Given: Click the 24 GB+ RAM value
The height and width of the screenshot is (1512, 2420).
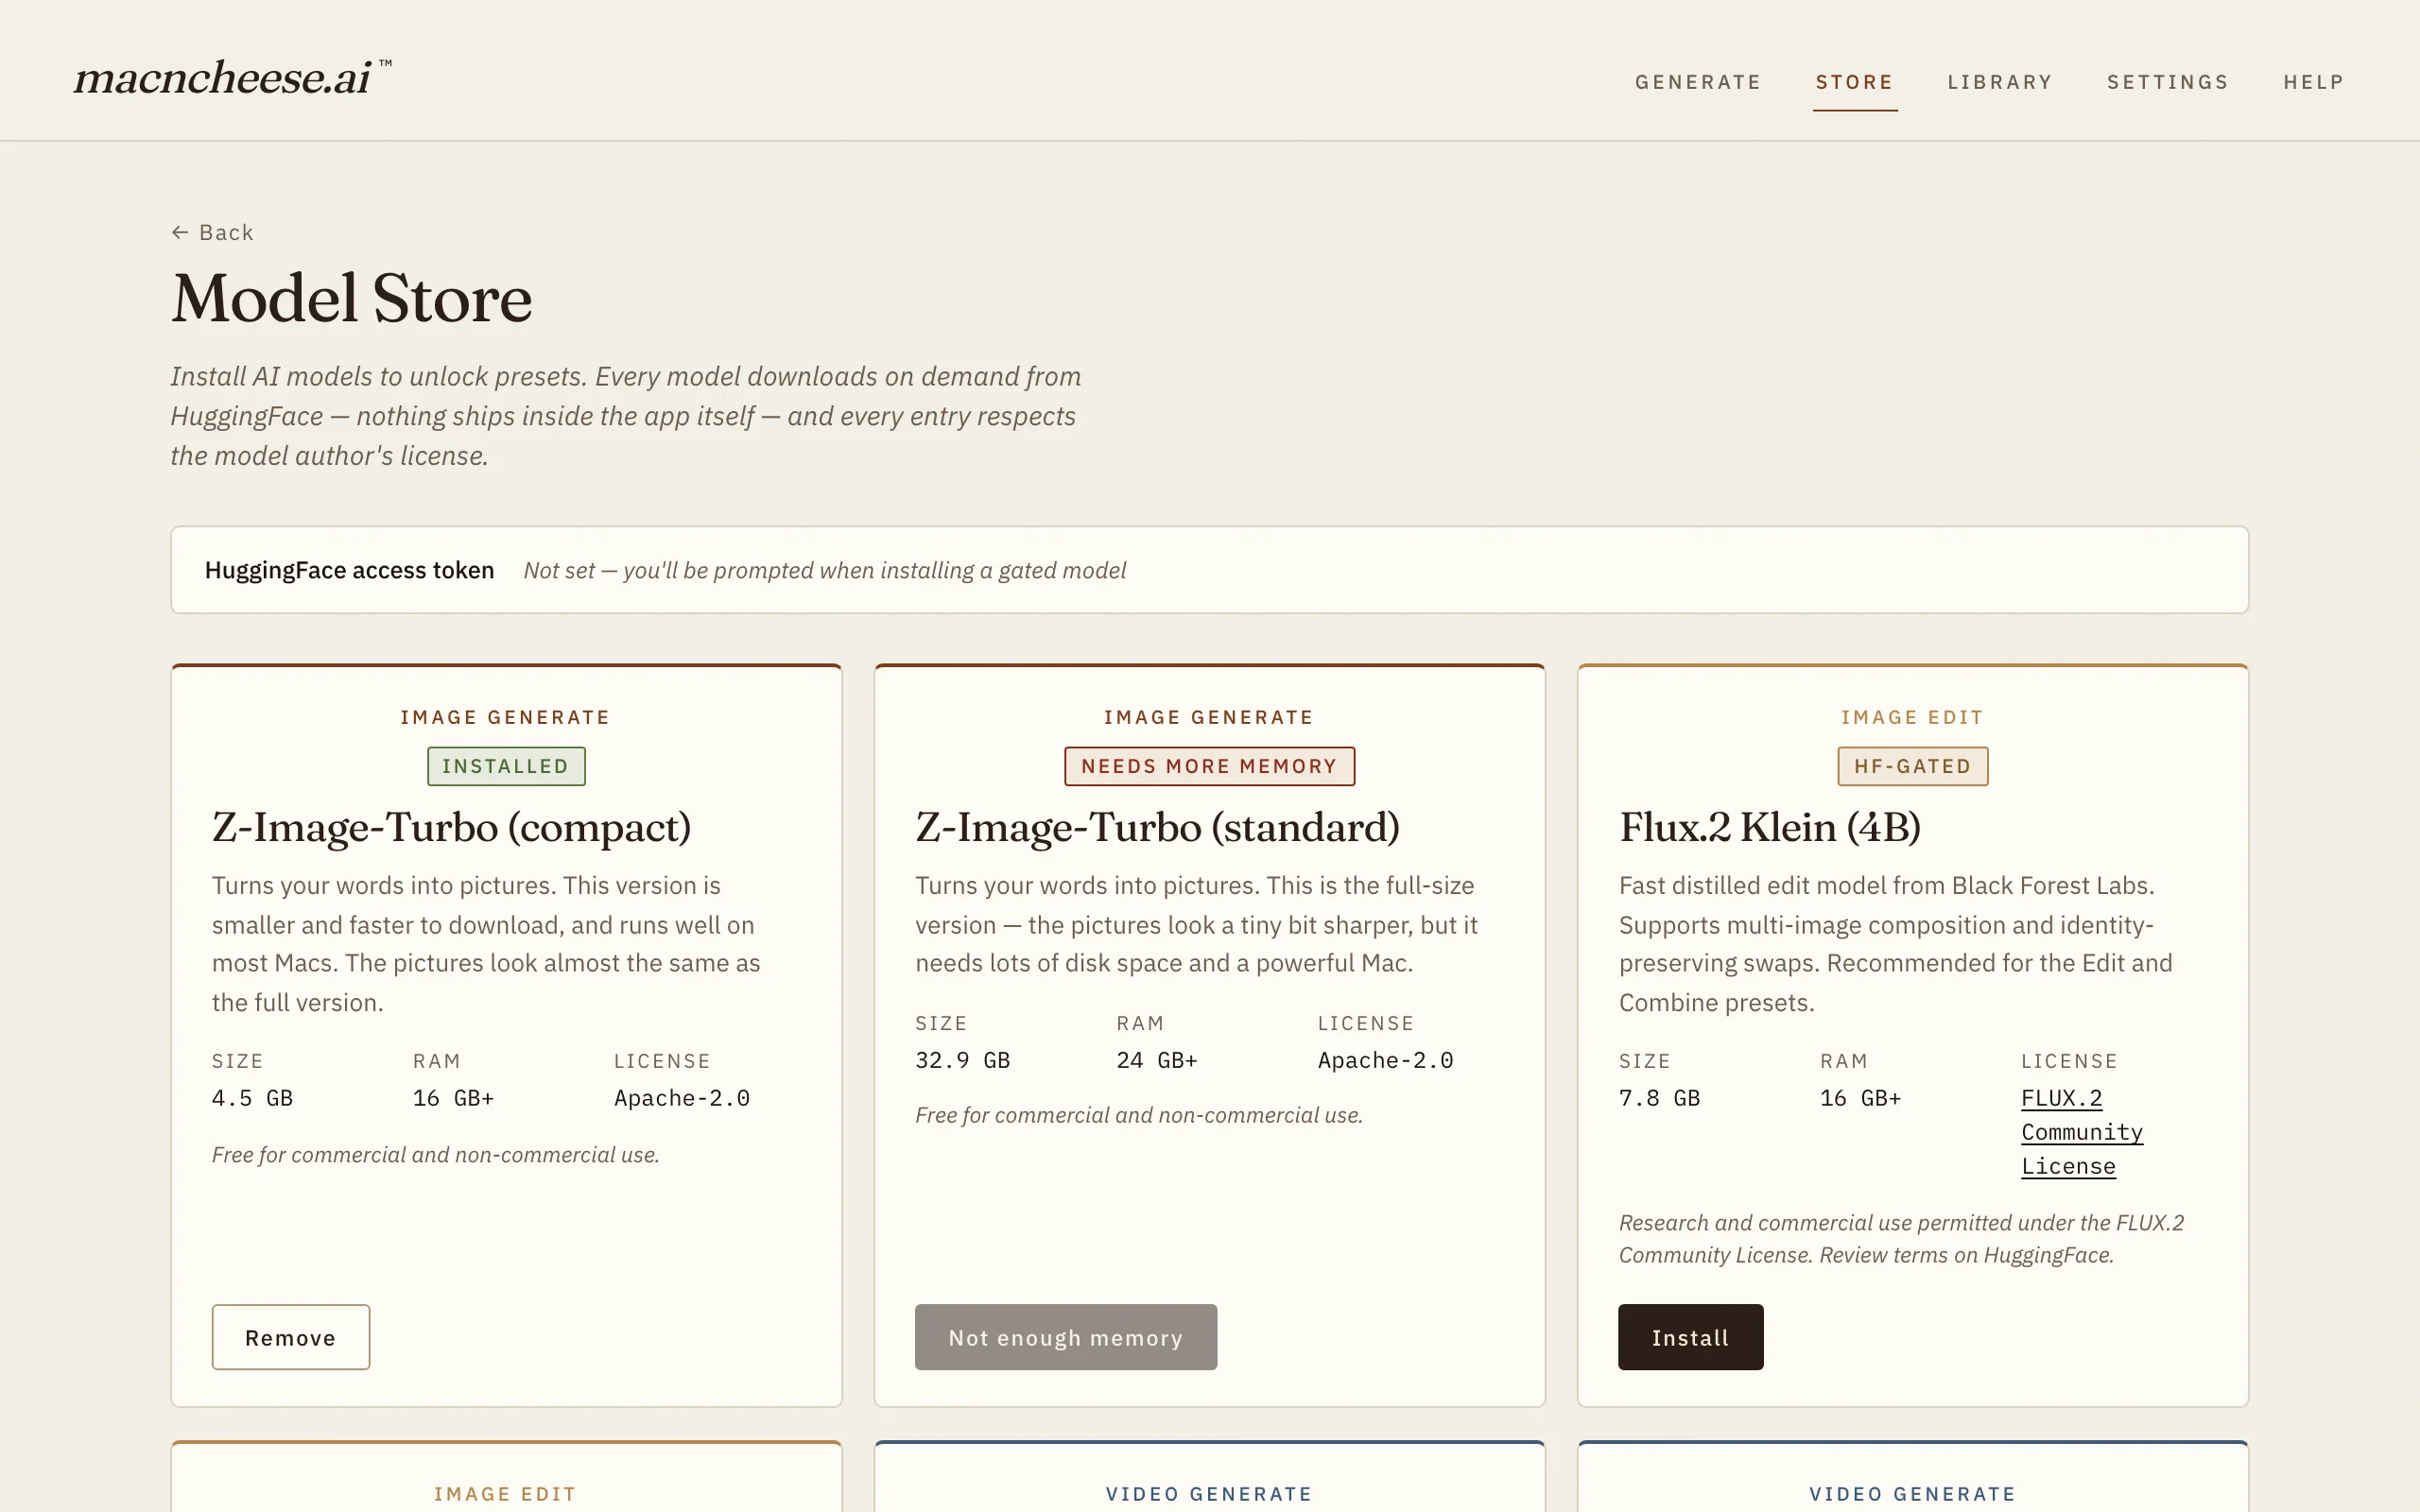Looking at the screenshot, I should (1156, 1060).
